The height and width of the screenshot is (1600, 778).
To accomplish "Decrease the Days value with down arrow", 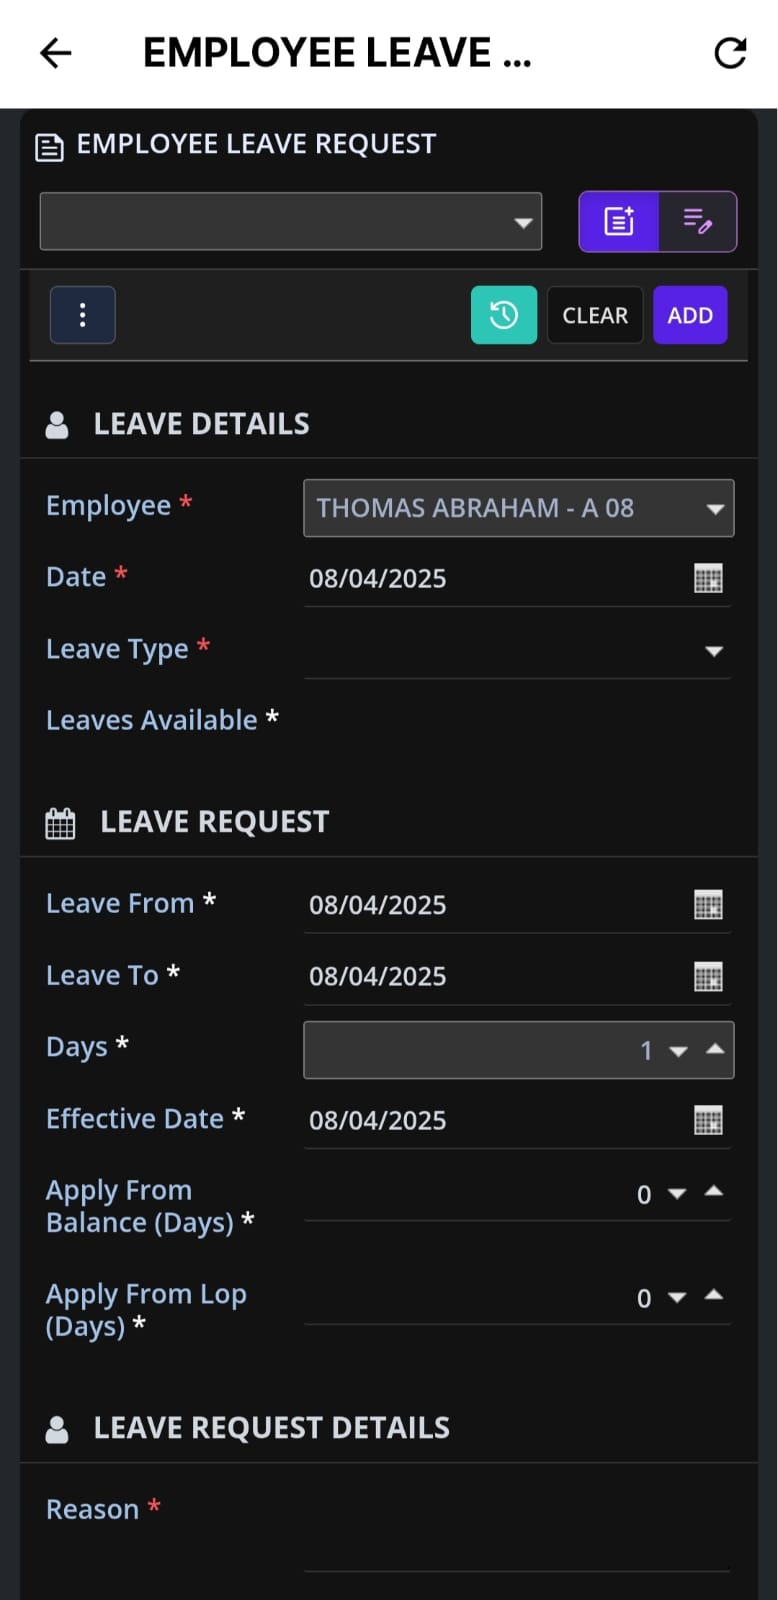I will tap(679, 1052).
